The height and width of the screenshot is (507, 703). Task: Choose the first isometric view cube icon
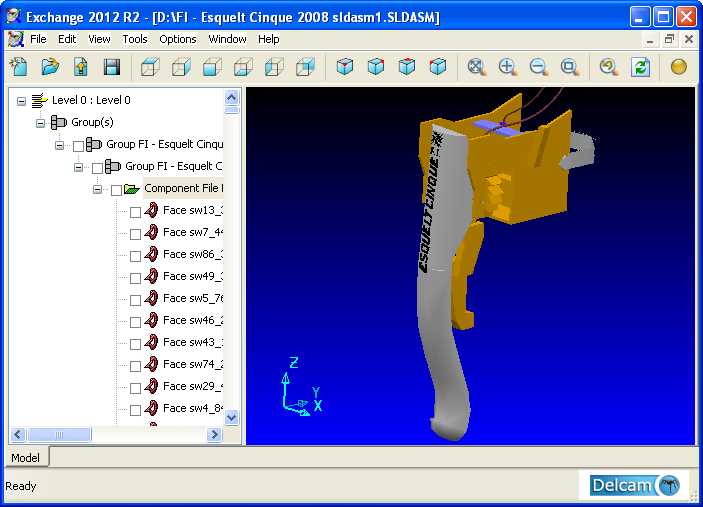344,67
